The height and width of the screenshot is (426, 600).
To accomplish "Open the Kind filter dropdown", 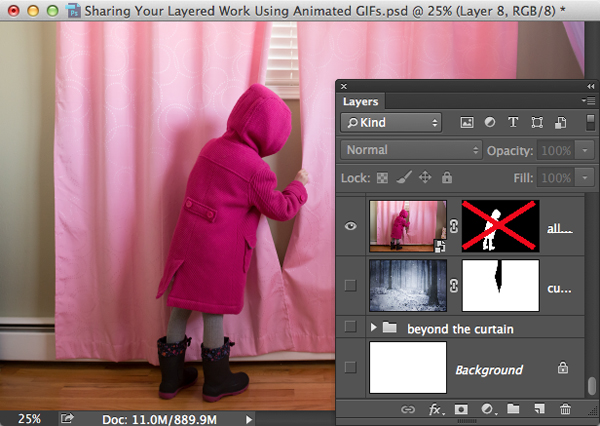I will point(391,122).
